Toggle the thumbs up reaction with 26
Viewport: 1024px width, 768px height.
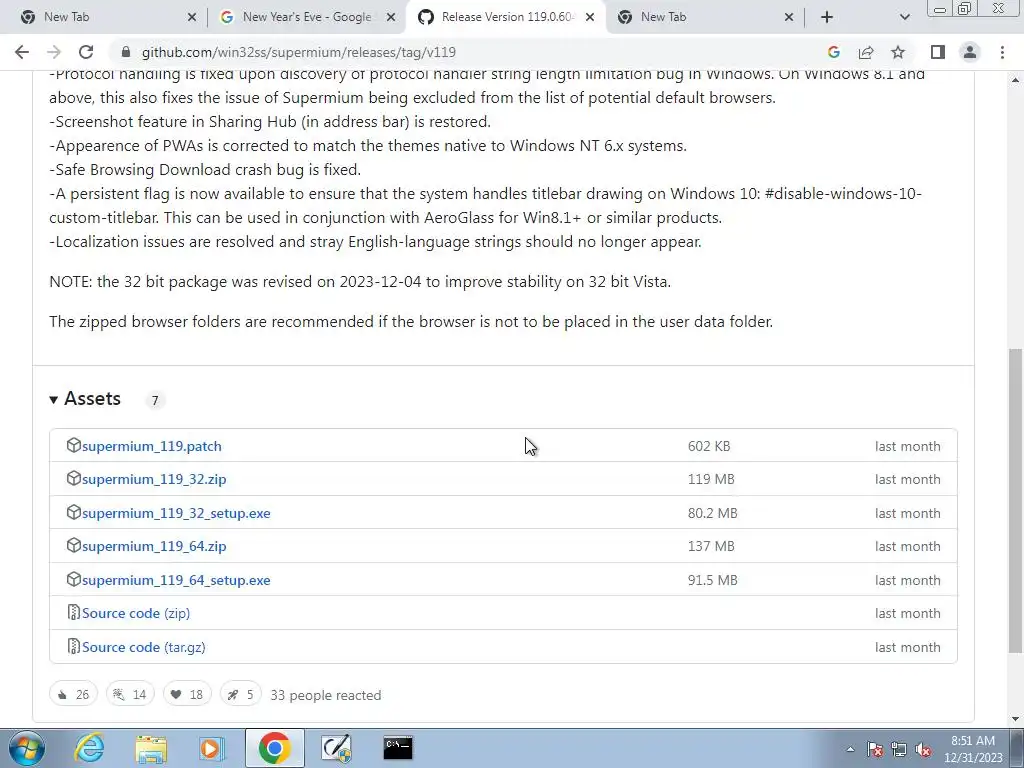(x=73, y=694)
